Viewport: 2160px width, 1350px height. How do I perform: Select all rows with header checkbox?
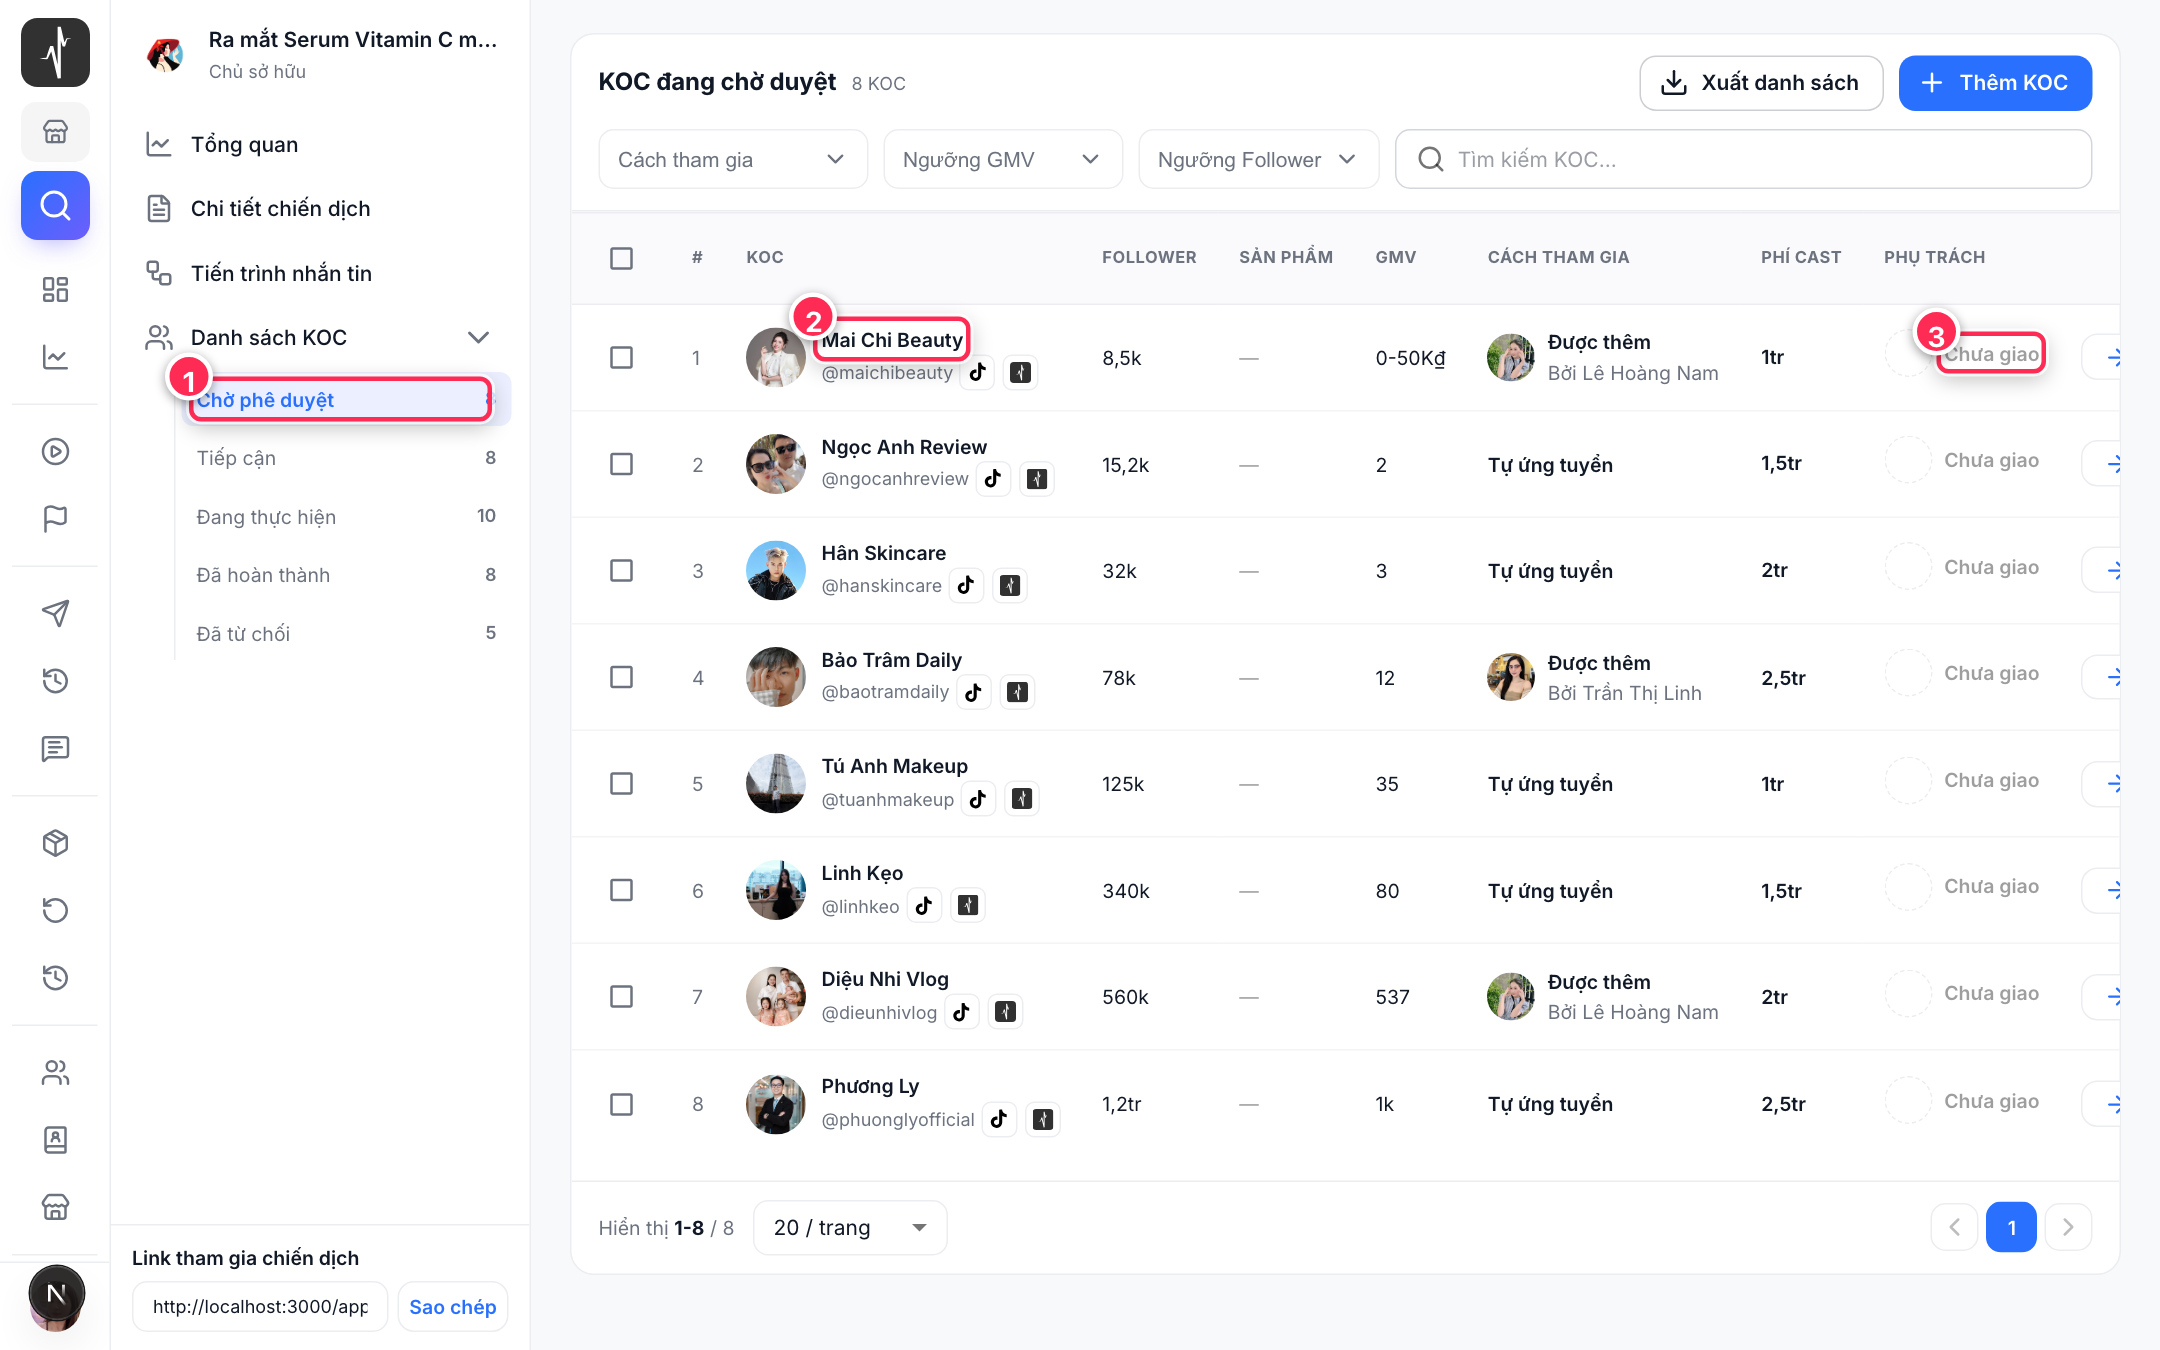[x=621, y=258]
